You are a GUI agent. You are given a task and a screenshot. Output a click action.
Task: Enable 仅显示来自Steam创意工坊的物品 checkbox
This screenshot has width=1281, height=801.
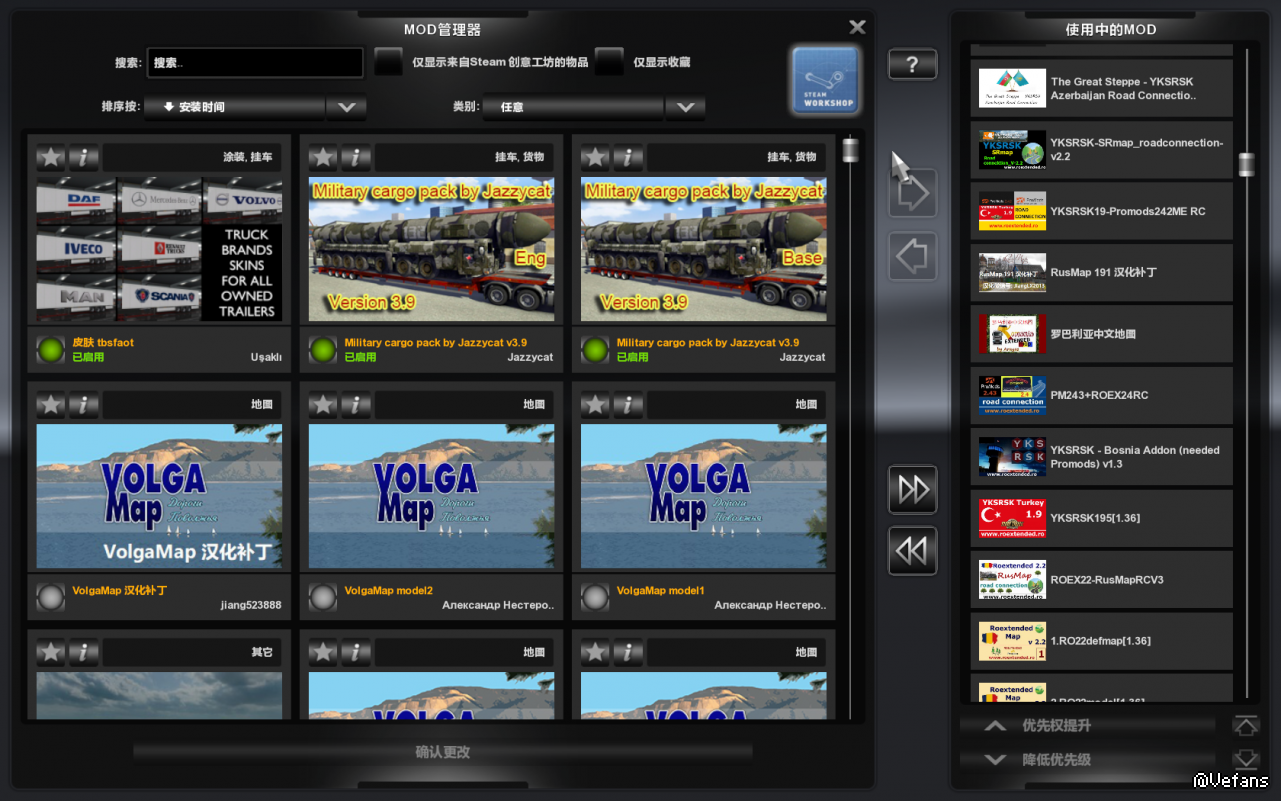coord(388,62)
